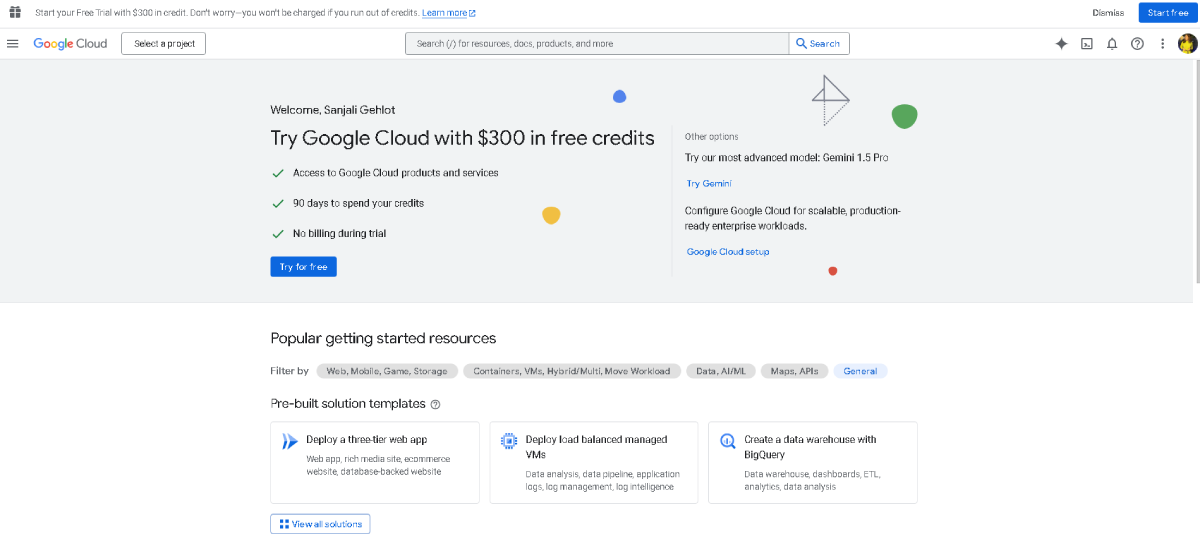Open the help question mark menu

1137,43
